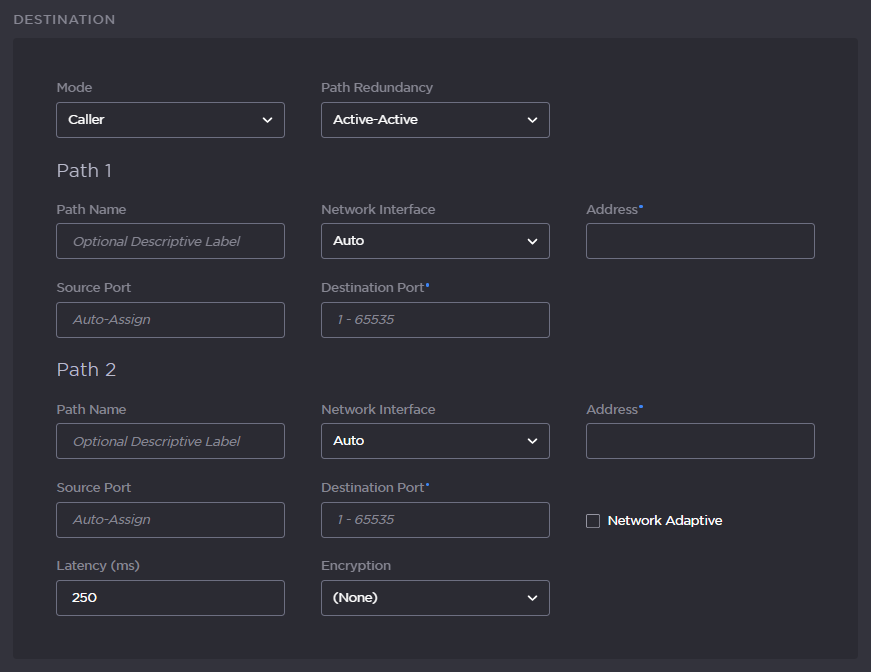Click the Path 1 Source Port field

click(170, 319)
